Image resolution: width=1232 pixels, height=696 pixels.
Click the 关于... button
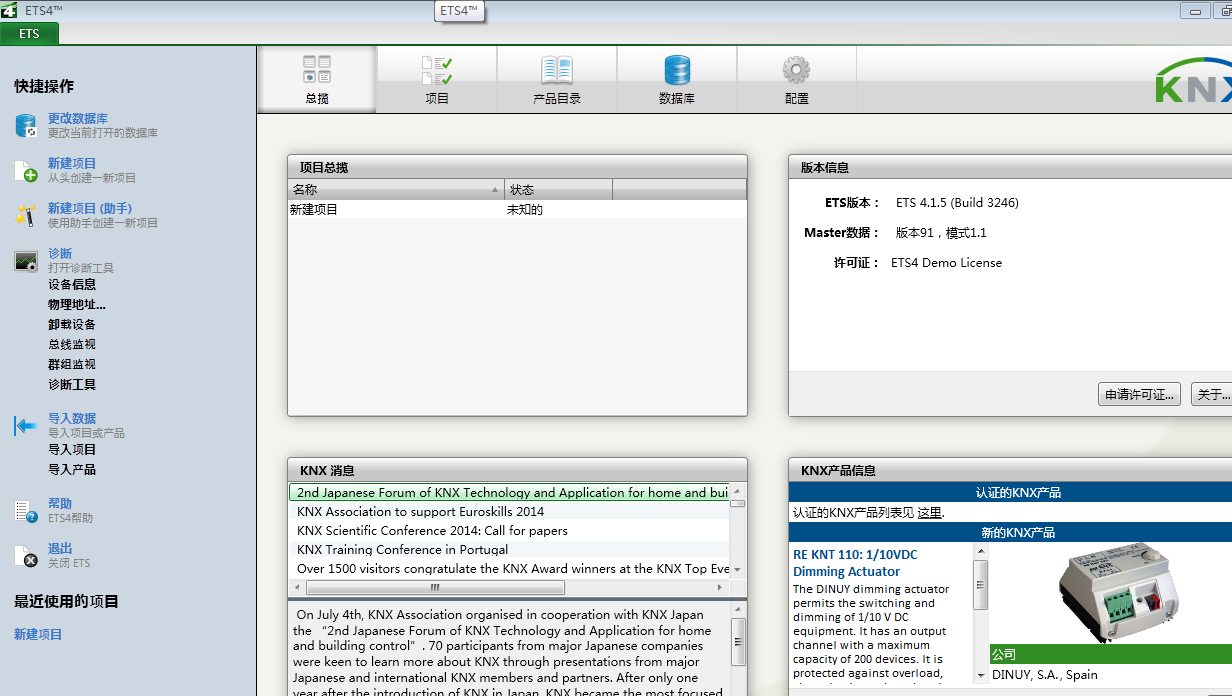(1213, 395)
